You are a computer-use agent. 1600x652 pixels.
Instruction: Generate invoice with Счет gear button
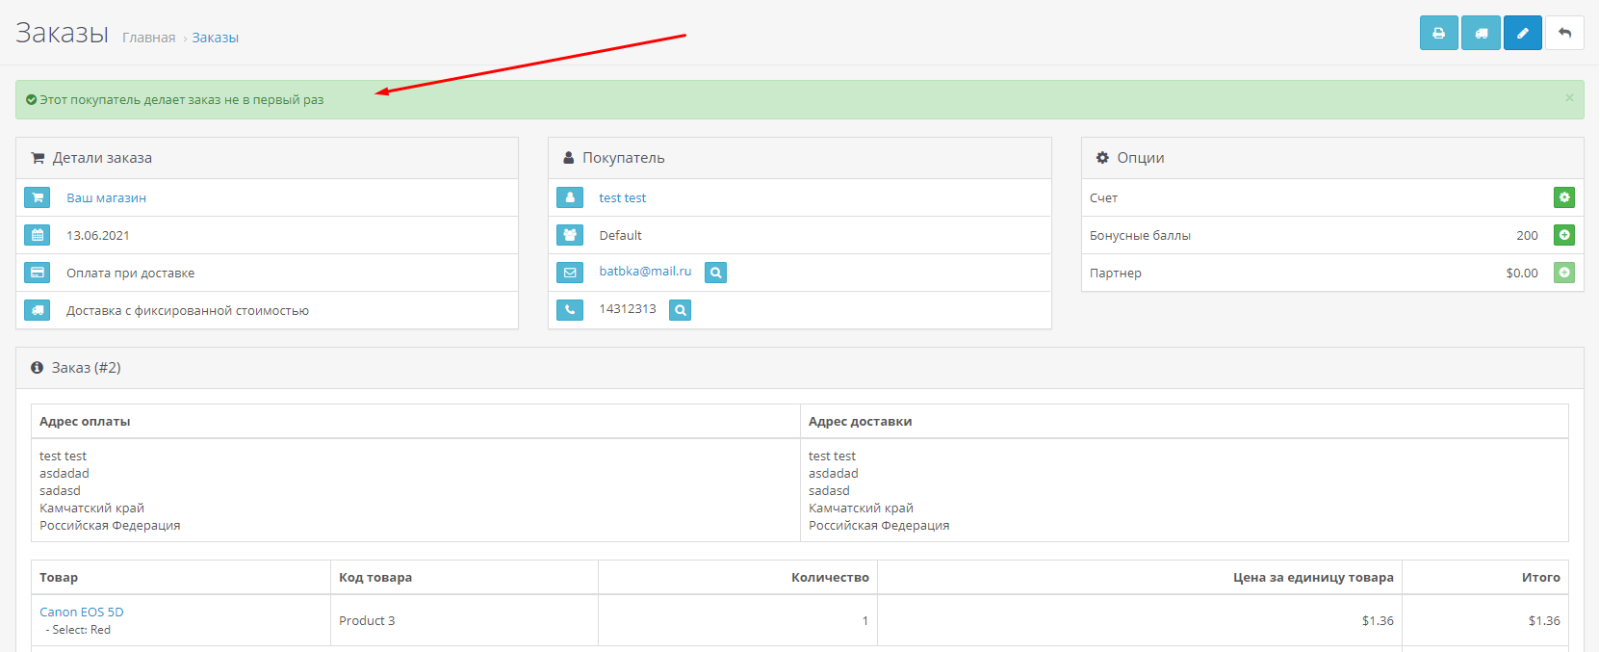1564,198
